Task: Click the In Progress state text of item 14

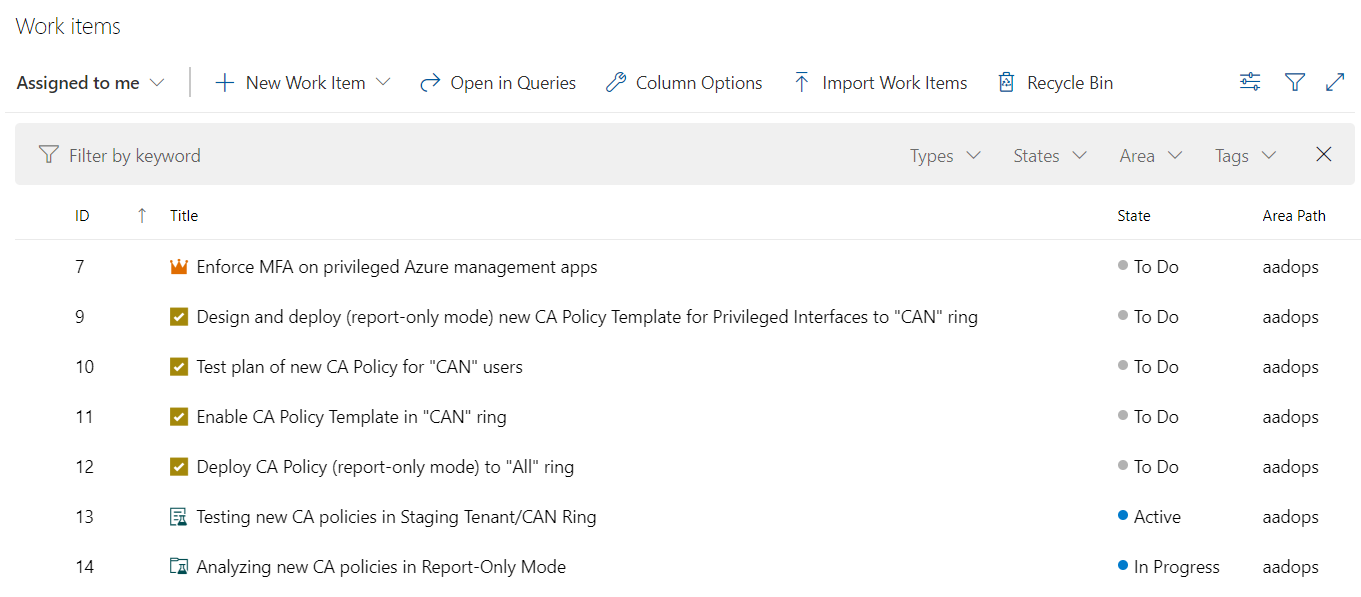Action: [1177, 567]
